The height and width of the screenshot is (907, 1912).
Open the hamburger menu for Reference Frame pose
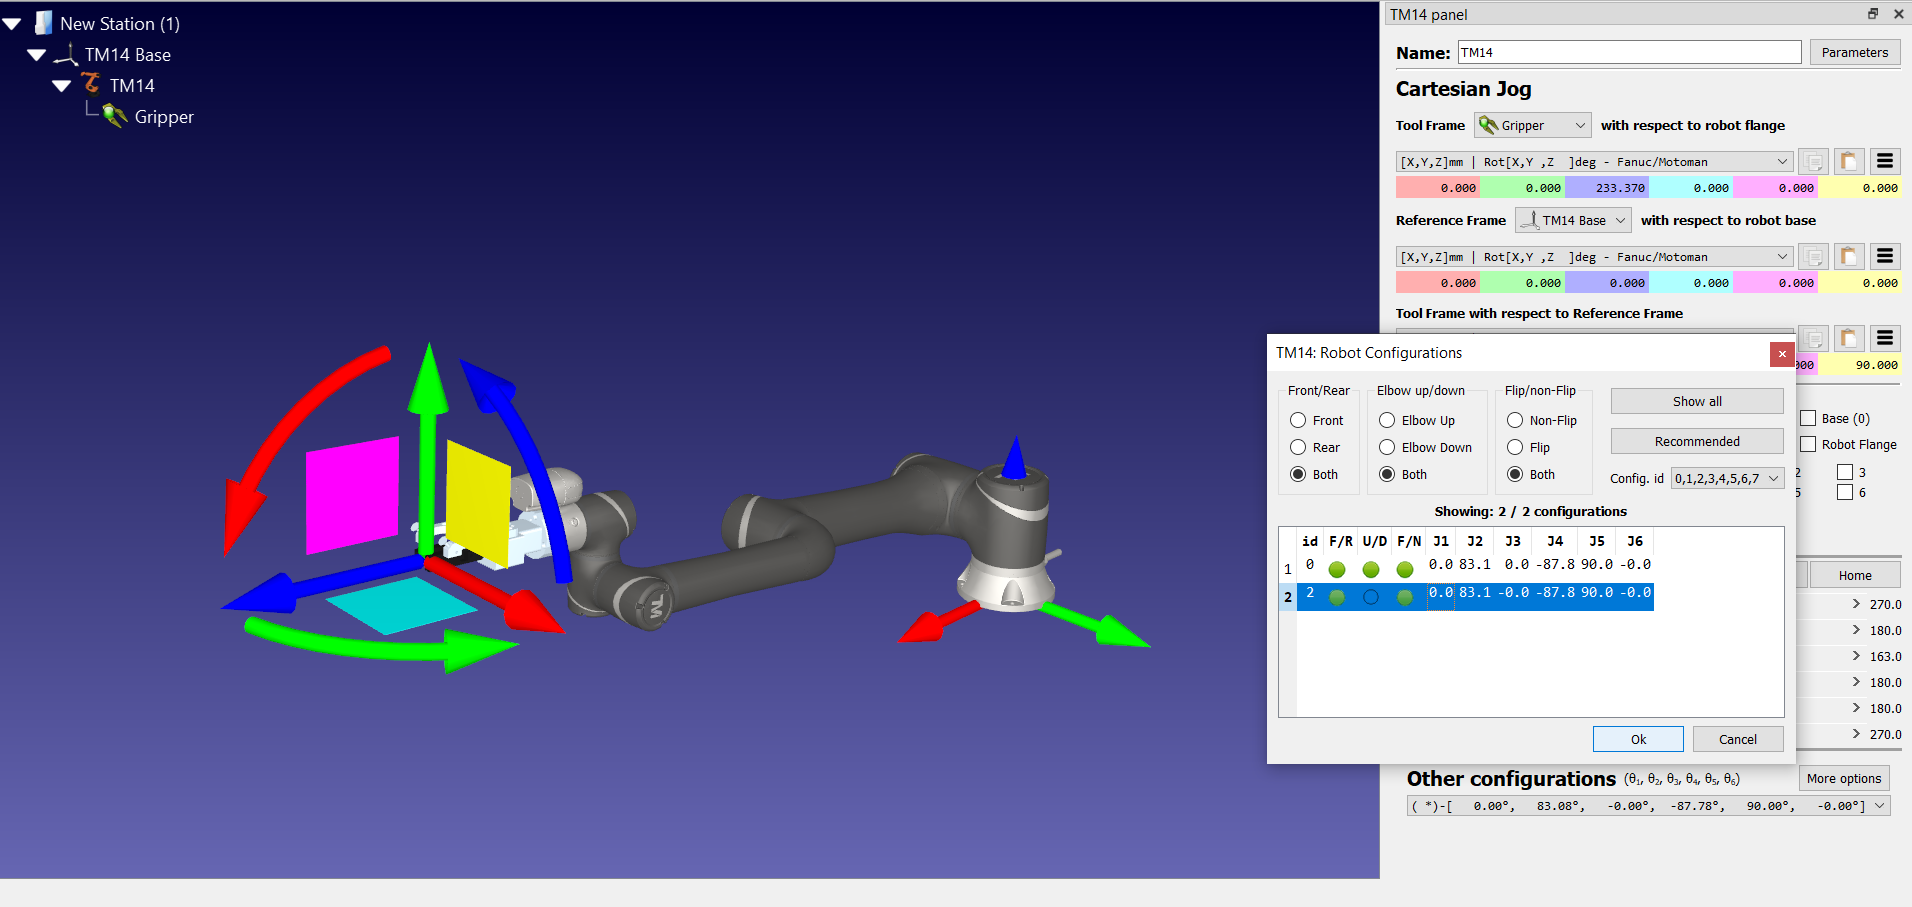tap(1884, 257)
